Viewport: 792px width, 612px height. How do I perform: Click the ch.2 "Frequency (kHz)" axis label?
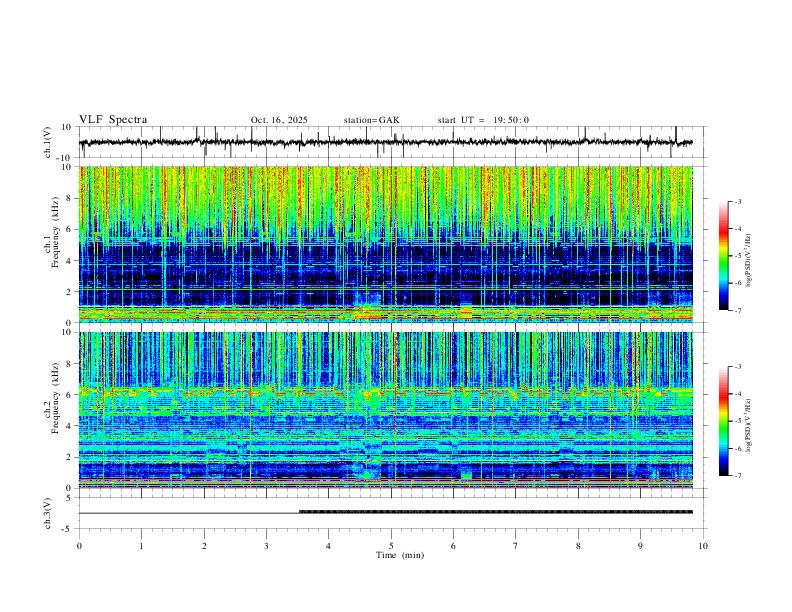tap(55, 398)
